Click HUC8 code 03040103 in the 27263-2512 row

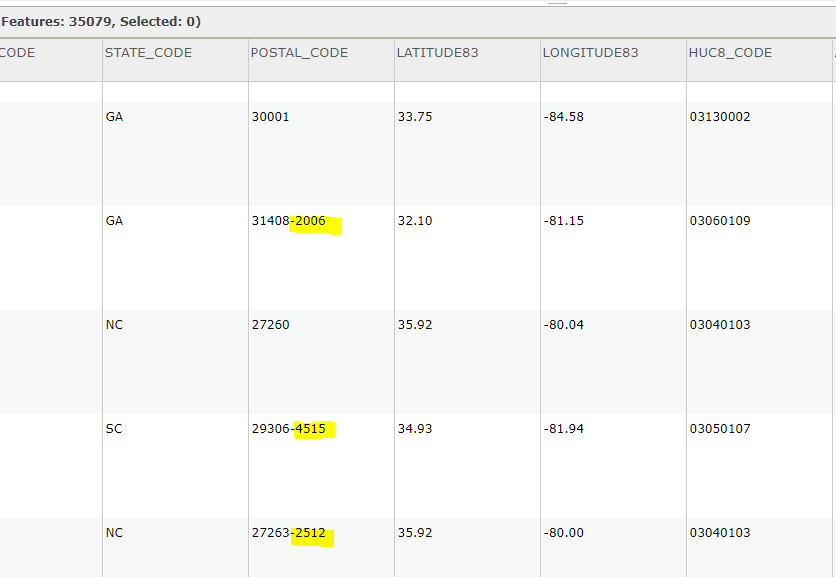pos(720,533)
